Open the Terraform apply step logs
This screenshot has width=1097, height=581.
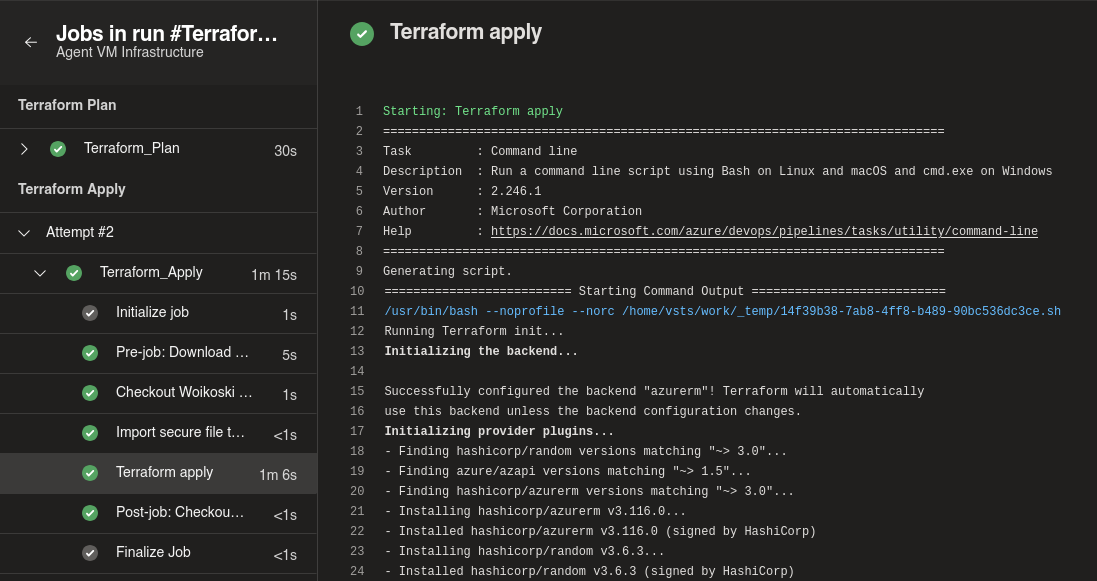[166, 472]
